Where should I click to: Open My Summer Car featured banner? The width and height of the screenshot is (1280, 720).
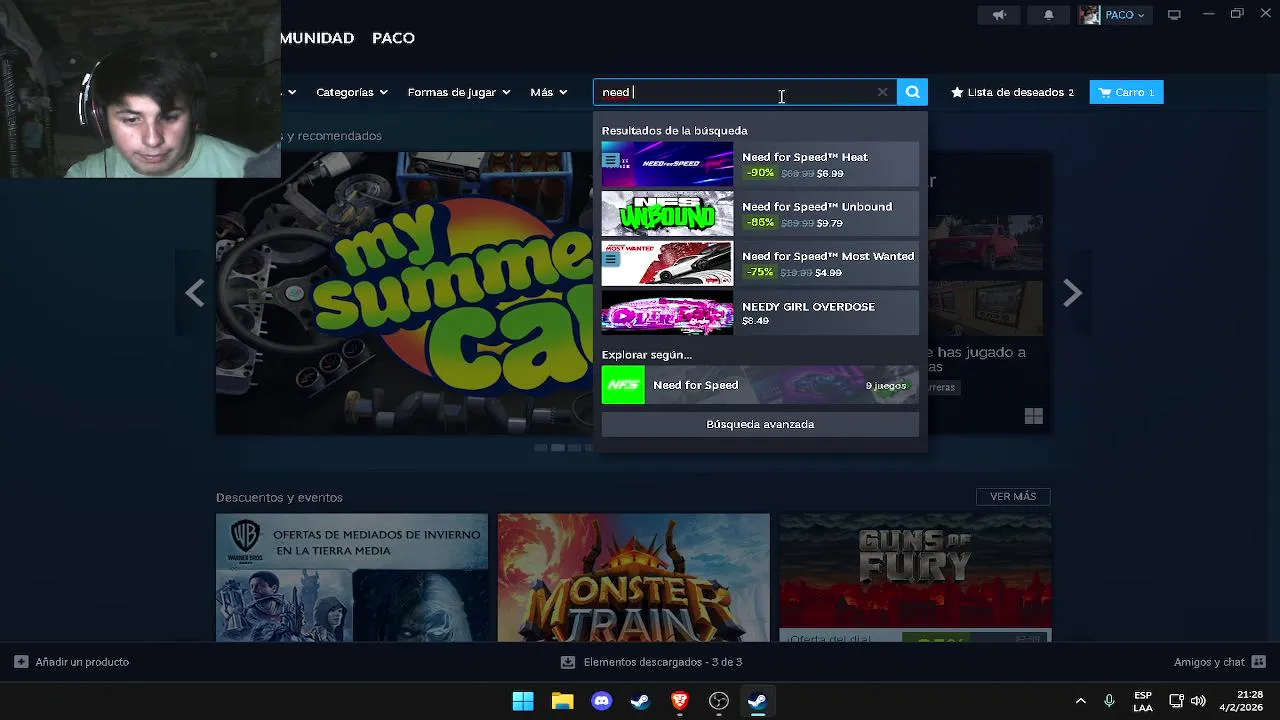pyautogui.click(x=405, y=293)
